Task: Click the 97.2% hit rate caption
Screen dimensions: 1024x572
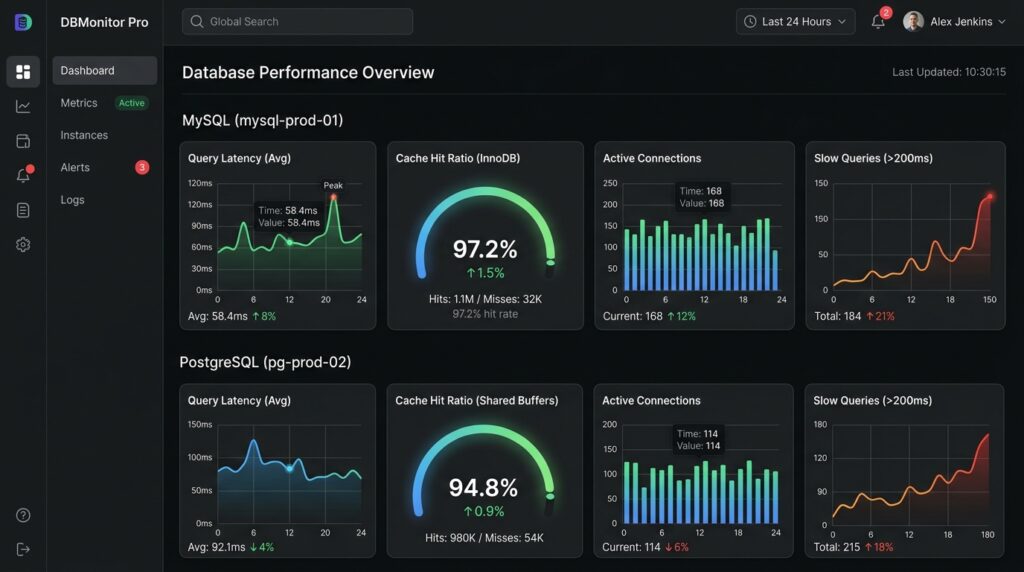Action: pos(485,314)
